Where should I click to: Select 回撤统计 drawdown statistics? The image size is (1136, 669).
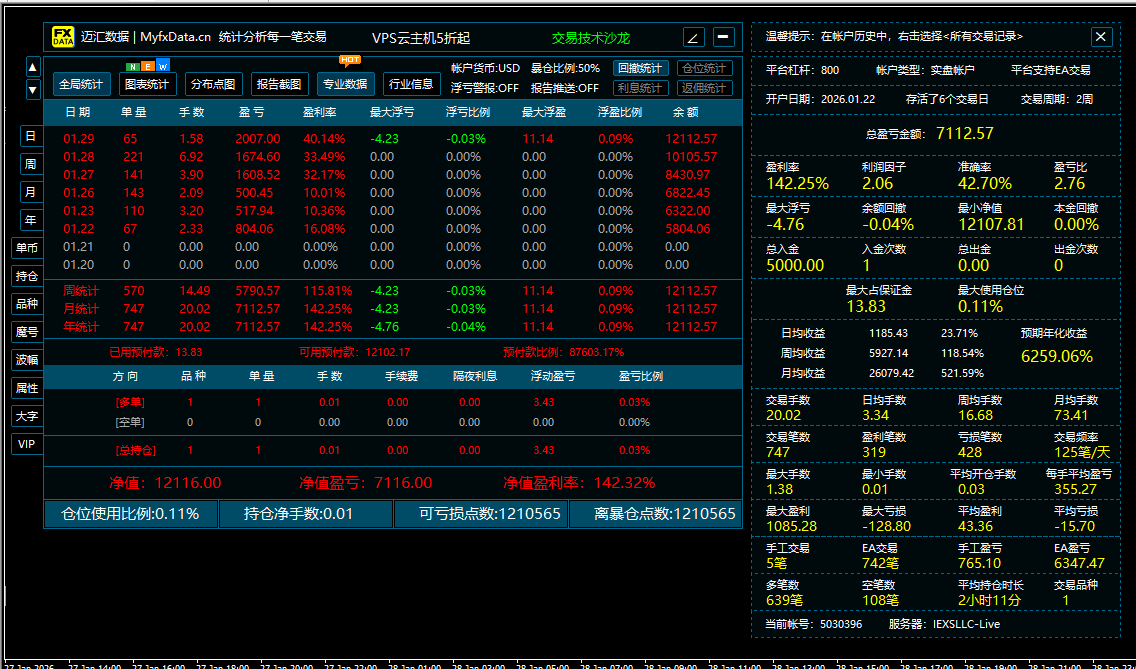641,68
